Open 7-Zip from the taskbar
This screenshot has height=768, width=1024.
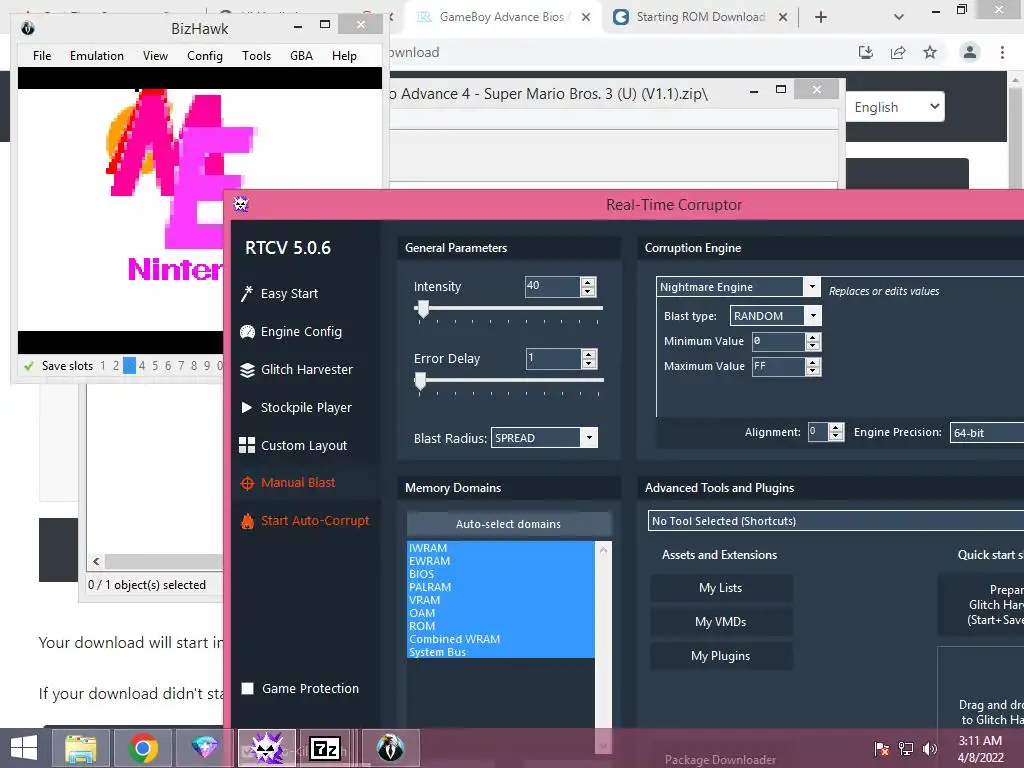click(325, 748)
